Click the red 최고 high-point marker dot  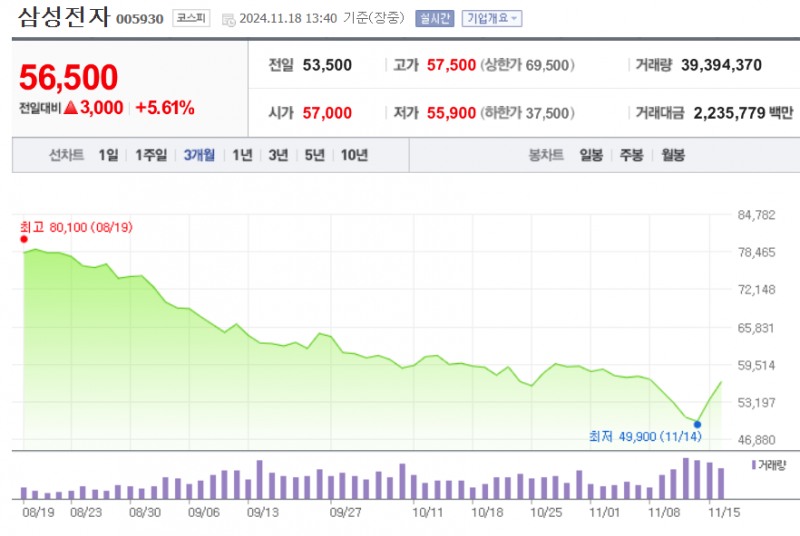point(24,239)
